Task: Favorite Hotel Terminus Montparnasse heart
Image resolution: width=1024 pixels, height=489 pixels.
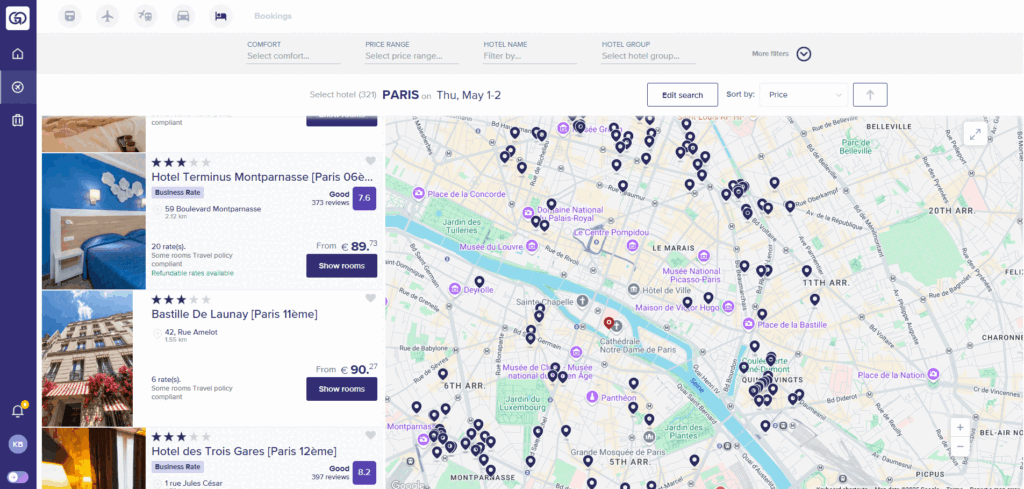Action: [x=370, y=161]
